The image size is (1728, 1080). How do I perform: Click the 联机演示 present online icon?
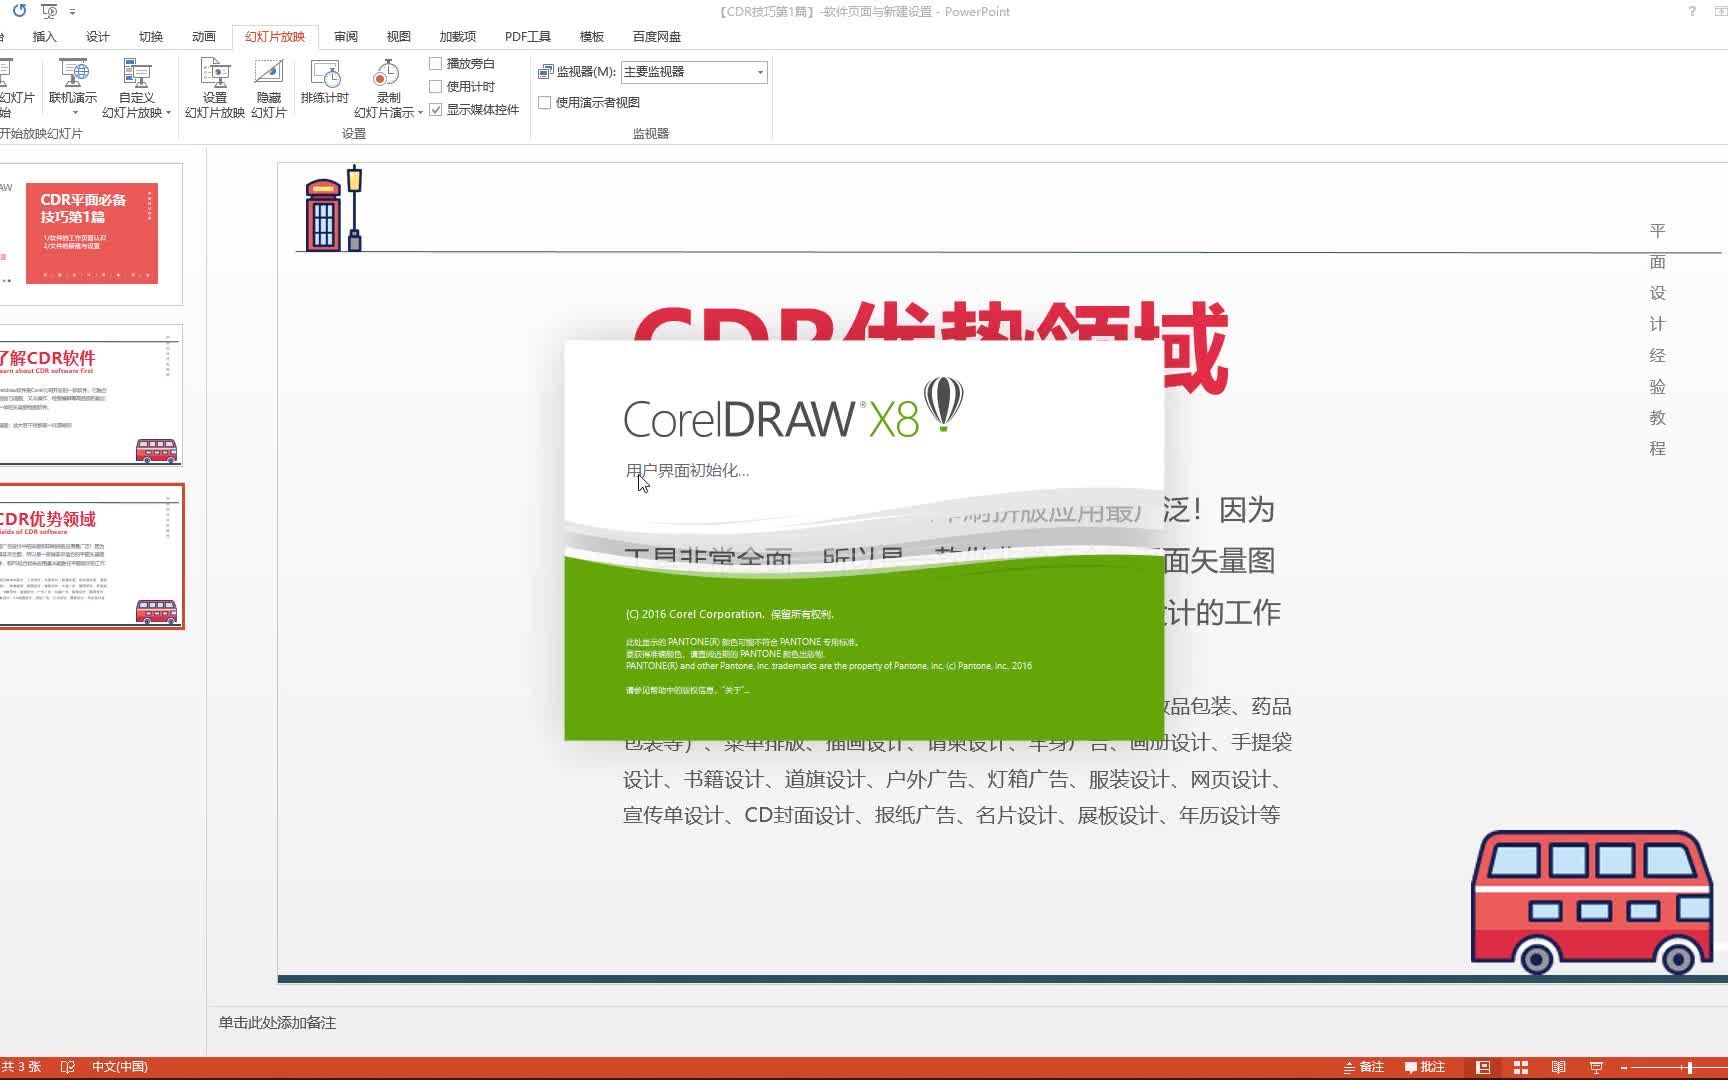[73, 75]
